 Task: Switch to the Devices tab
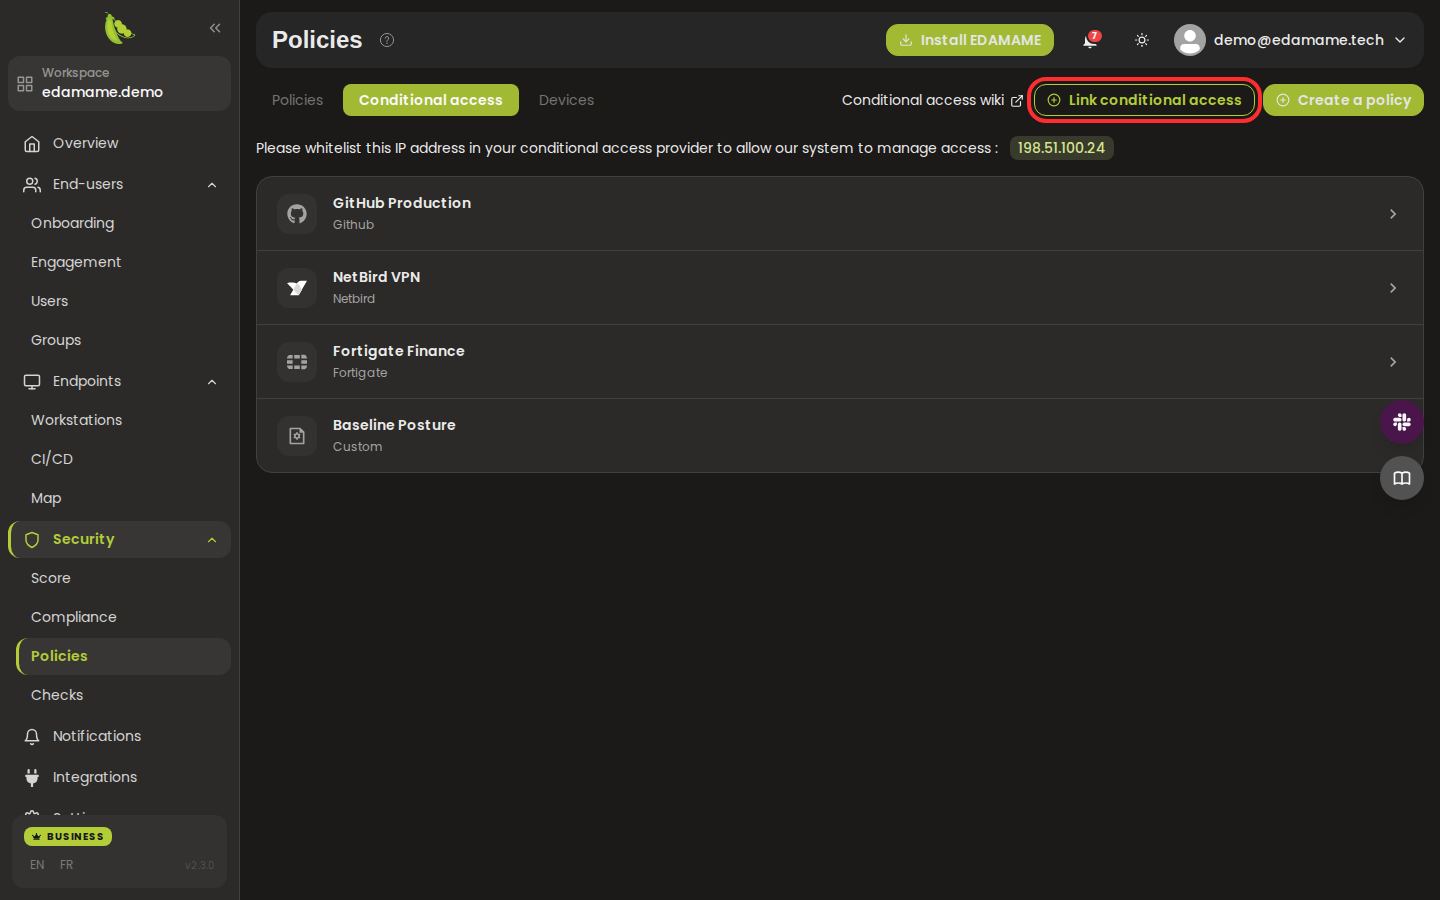tap(566, 100)
